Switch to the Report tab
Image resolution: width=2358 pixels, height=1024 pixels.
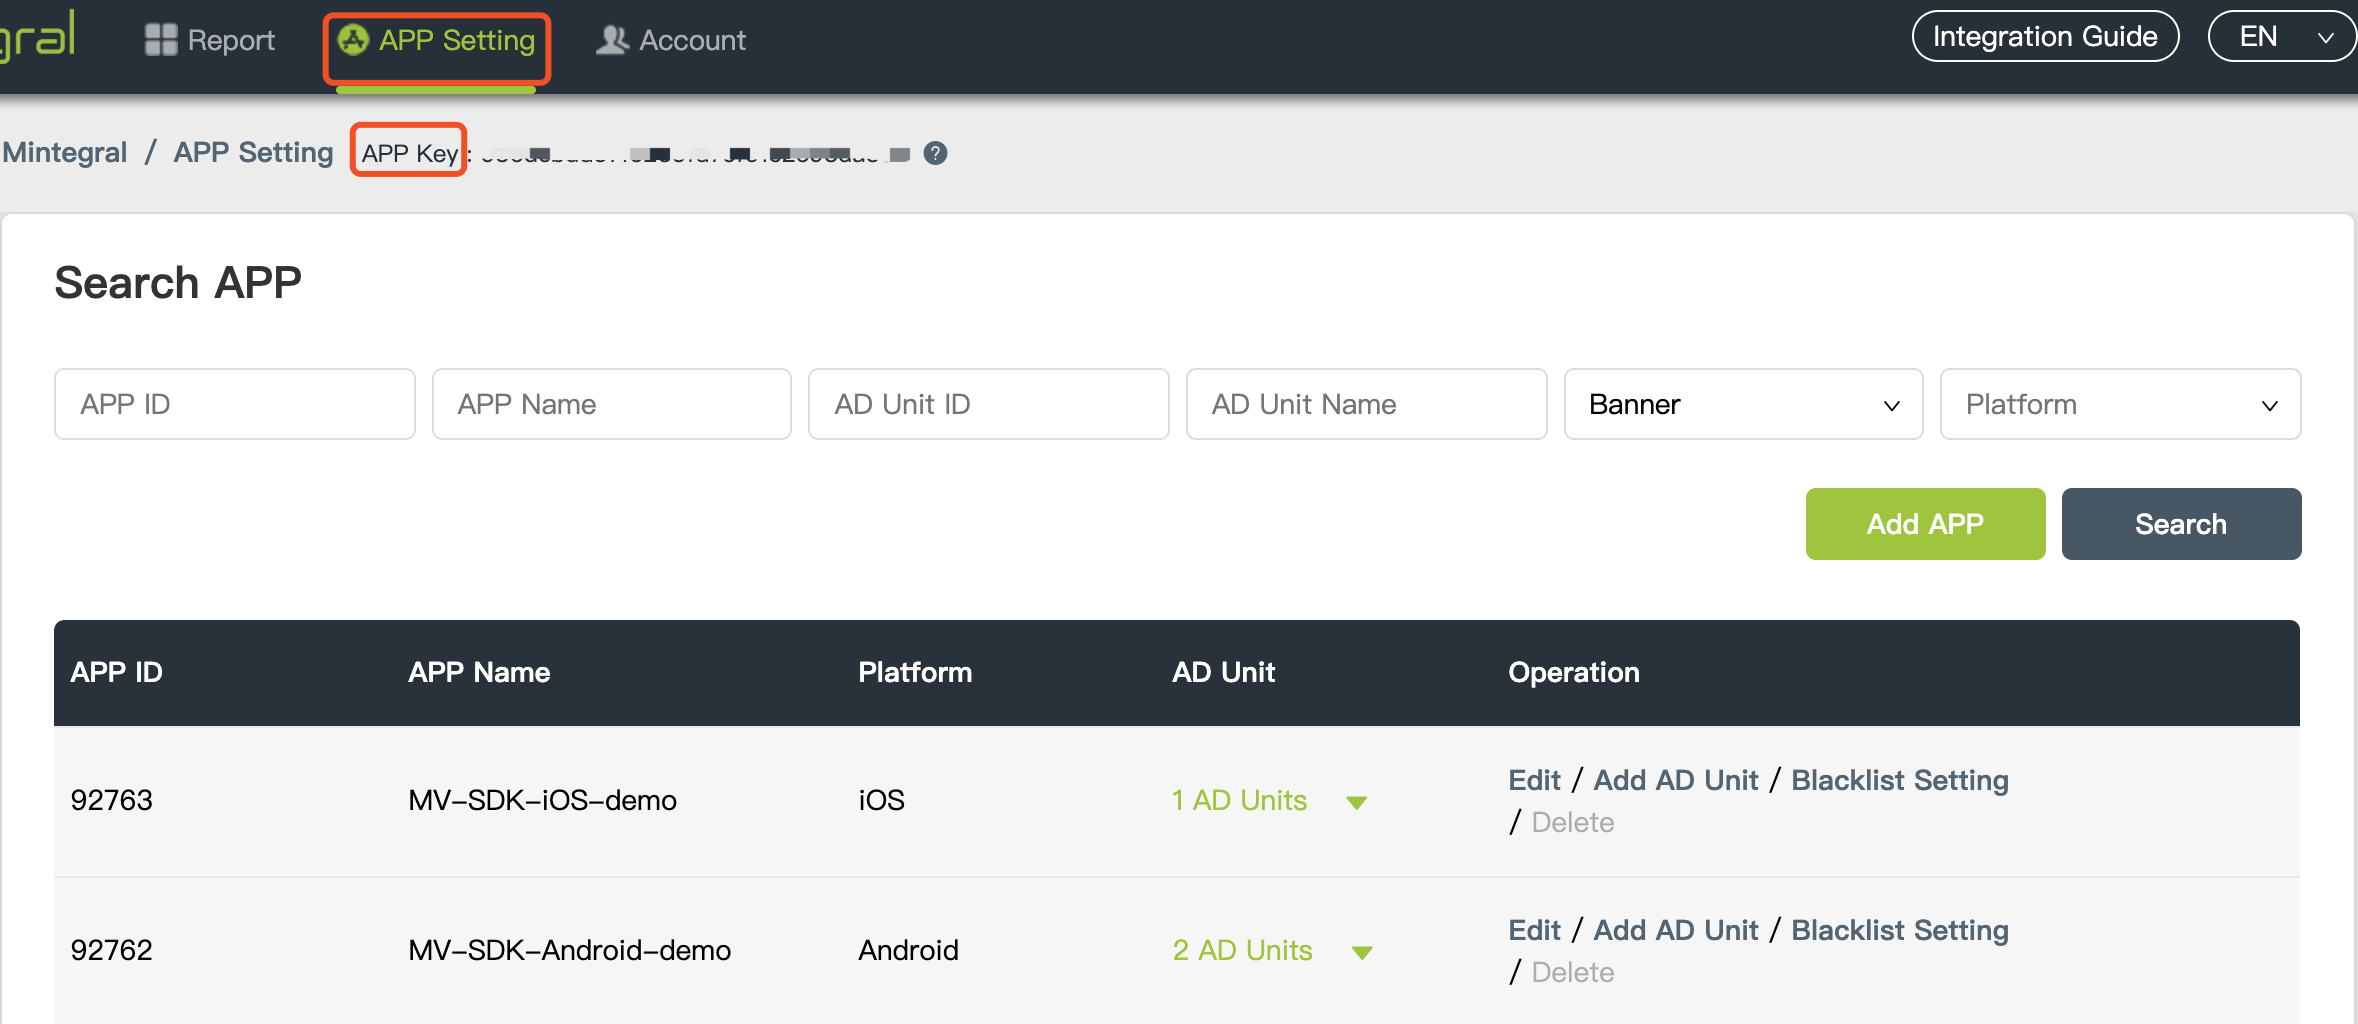point(230,40)
